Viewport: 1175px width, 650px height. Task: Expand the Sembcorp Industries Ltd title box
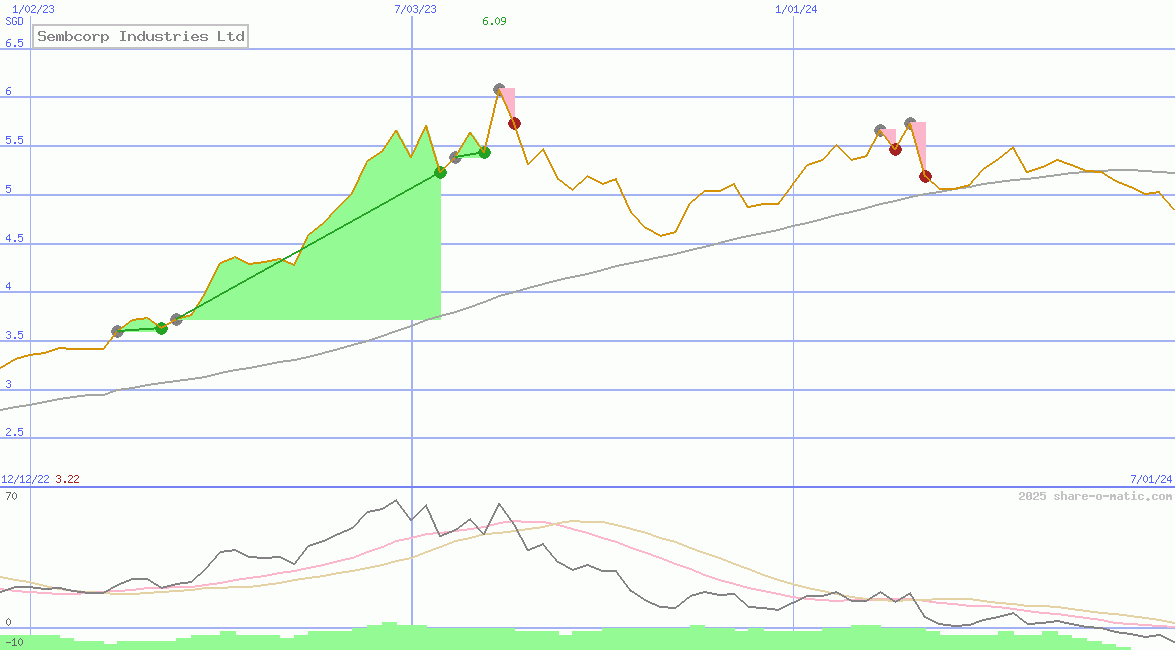(x=140, y=36)
